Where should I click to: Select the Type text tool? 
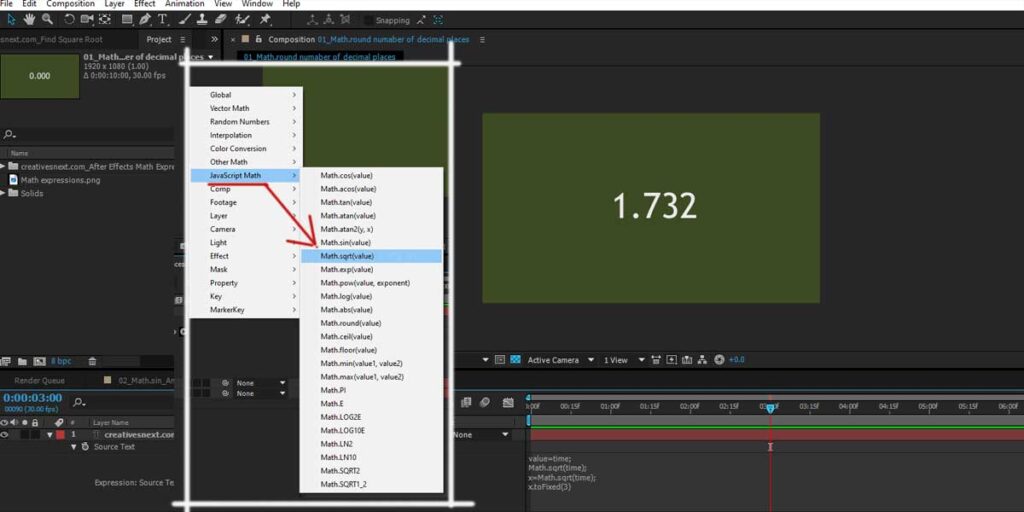click(162, 19)
